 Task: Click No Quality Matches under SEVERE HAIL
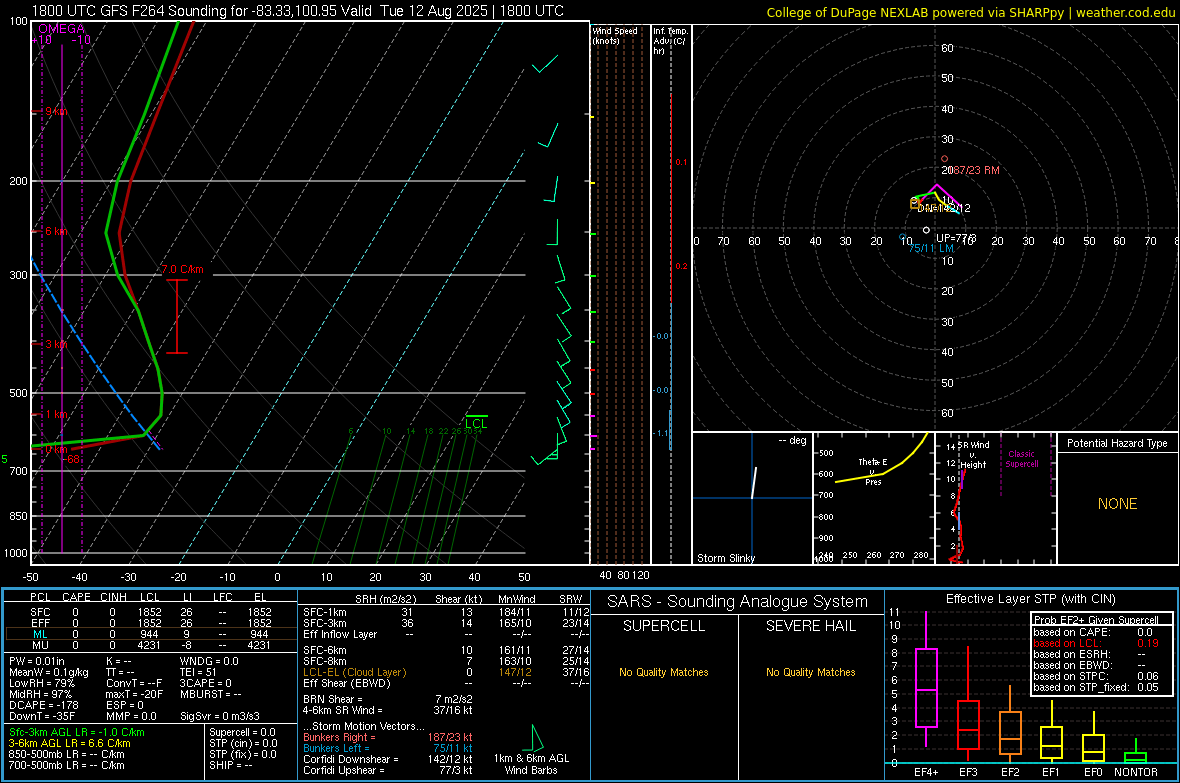810,672
